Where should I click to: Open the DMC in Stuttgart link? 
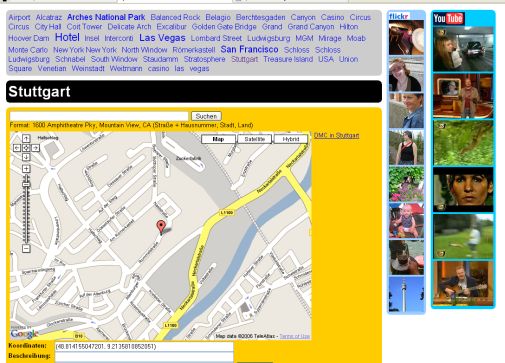coord(336,135)
